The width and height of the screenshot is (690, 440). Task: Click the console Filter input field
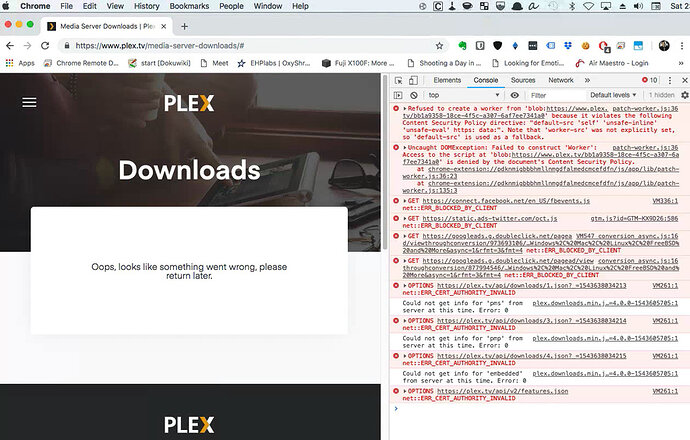pos(557,95)
